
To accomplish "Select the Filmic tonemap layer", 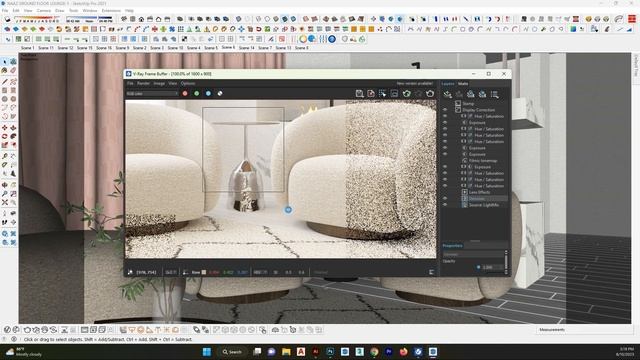I will coord(483,161).
